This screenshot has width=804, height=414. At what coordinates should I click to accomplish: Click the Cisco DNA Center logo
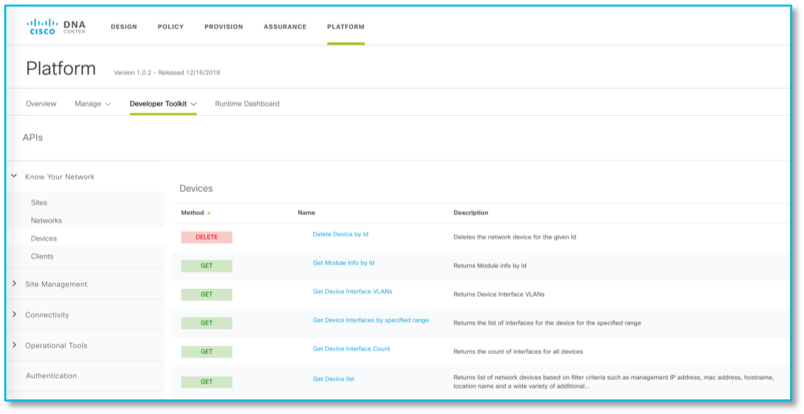(56, 27)
